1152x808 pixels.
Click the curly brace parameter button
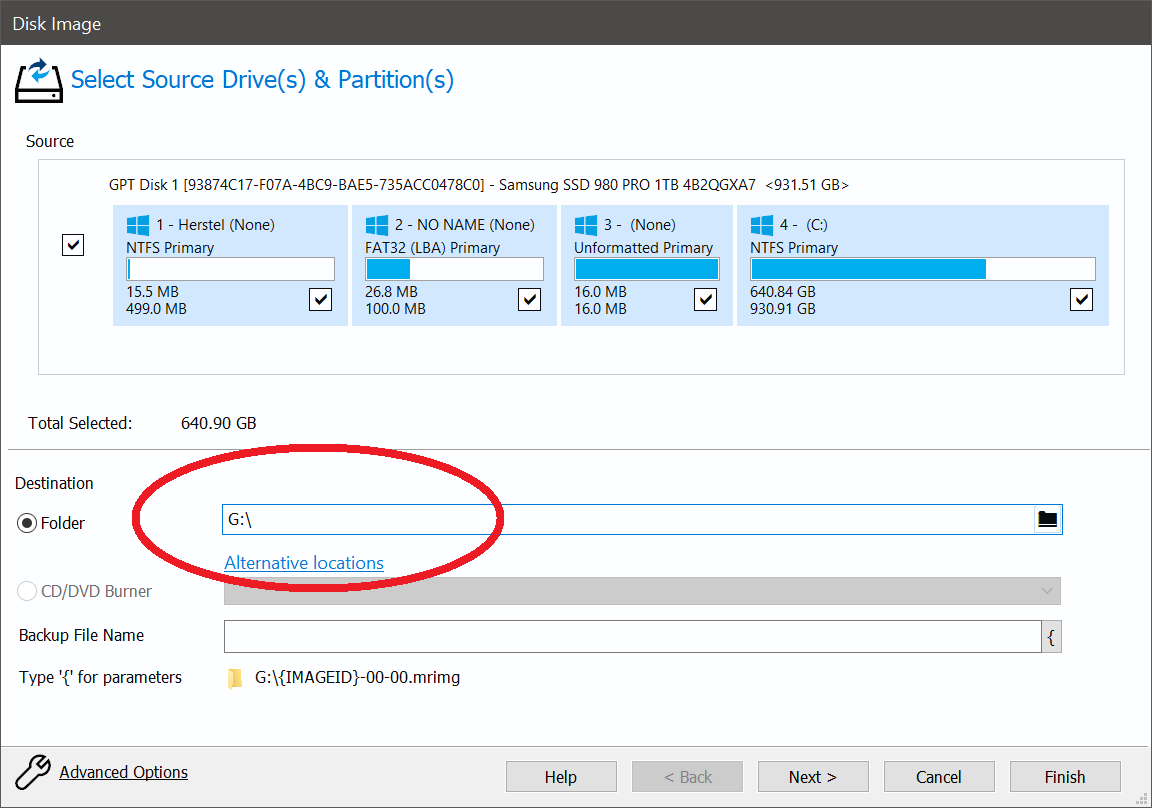pos(1051,636)
